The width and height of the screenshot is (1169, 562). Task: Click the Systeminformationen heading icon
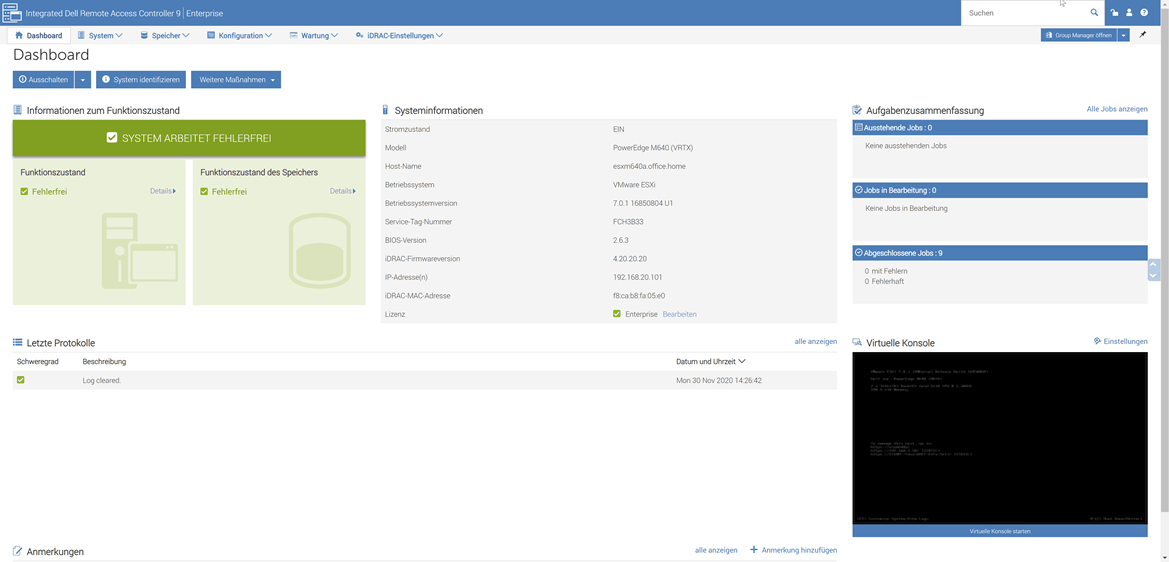point(385,110)
